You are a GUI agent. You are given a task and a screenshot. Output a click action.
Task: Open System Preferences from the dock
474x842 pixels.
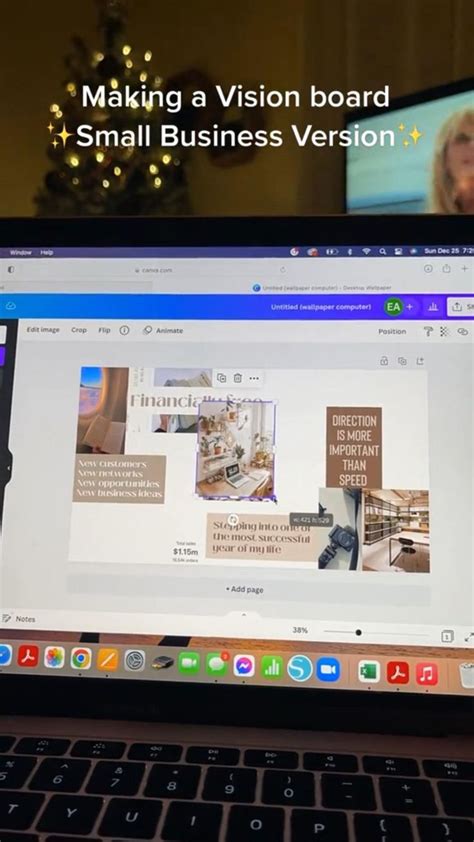135,660
